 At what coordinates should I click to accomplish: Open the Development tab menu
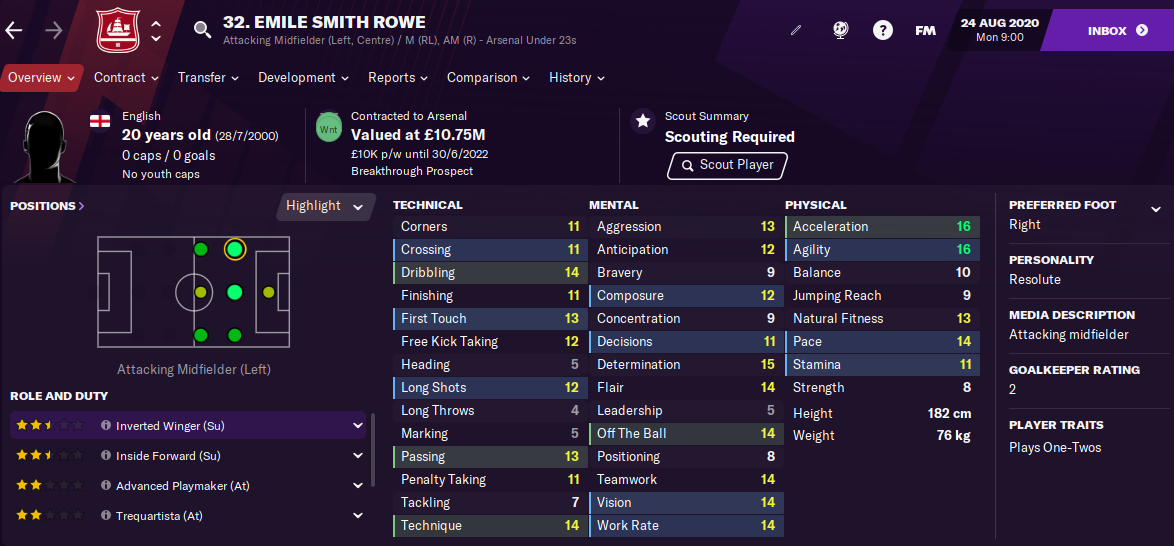303,78
